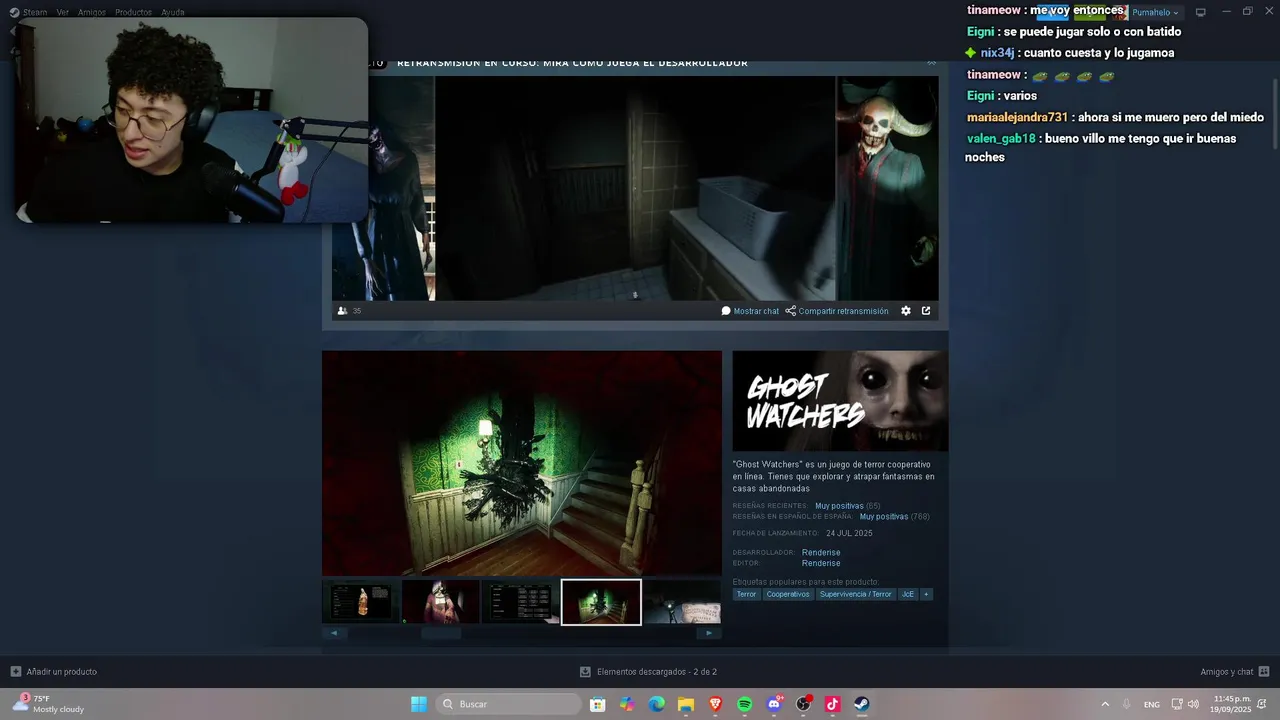The width and height of the screenshot is (1280, 720).
Task: Select the red-robed figure thumbnail
Action: [441, 602]
